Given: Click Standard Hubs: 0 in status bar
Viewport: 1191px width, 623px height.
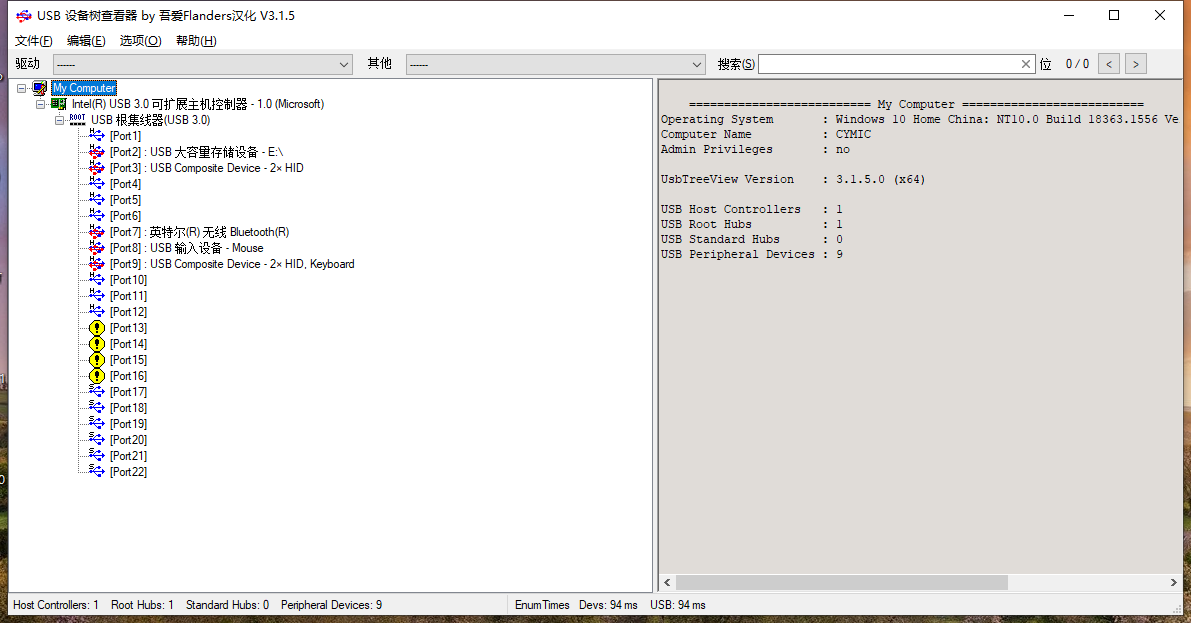Looking at the screenshot, I should click(227, 605).
